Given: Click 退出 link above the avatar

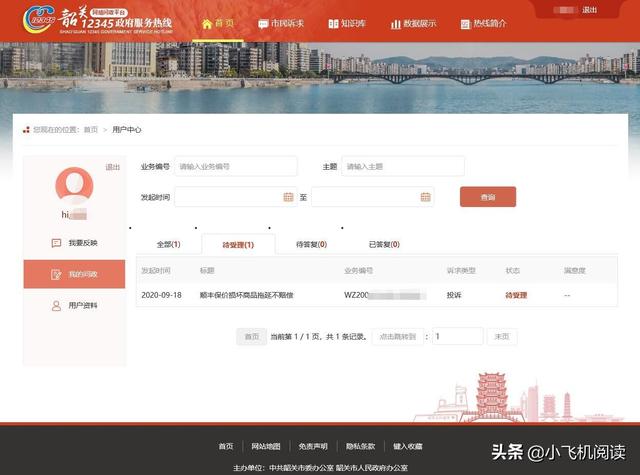Looking at the screenshot, I should [112, 167].
